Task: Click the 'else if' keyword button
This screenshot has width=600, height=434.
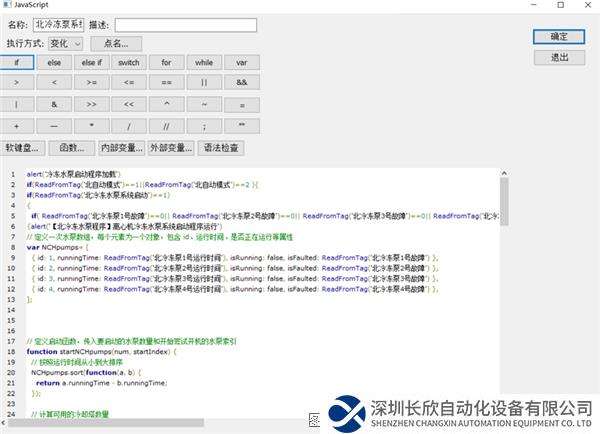Action: click(x=92, y=62)
